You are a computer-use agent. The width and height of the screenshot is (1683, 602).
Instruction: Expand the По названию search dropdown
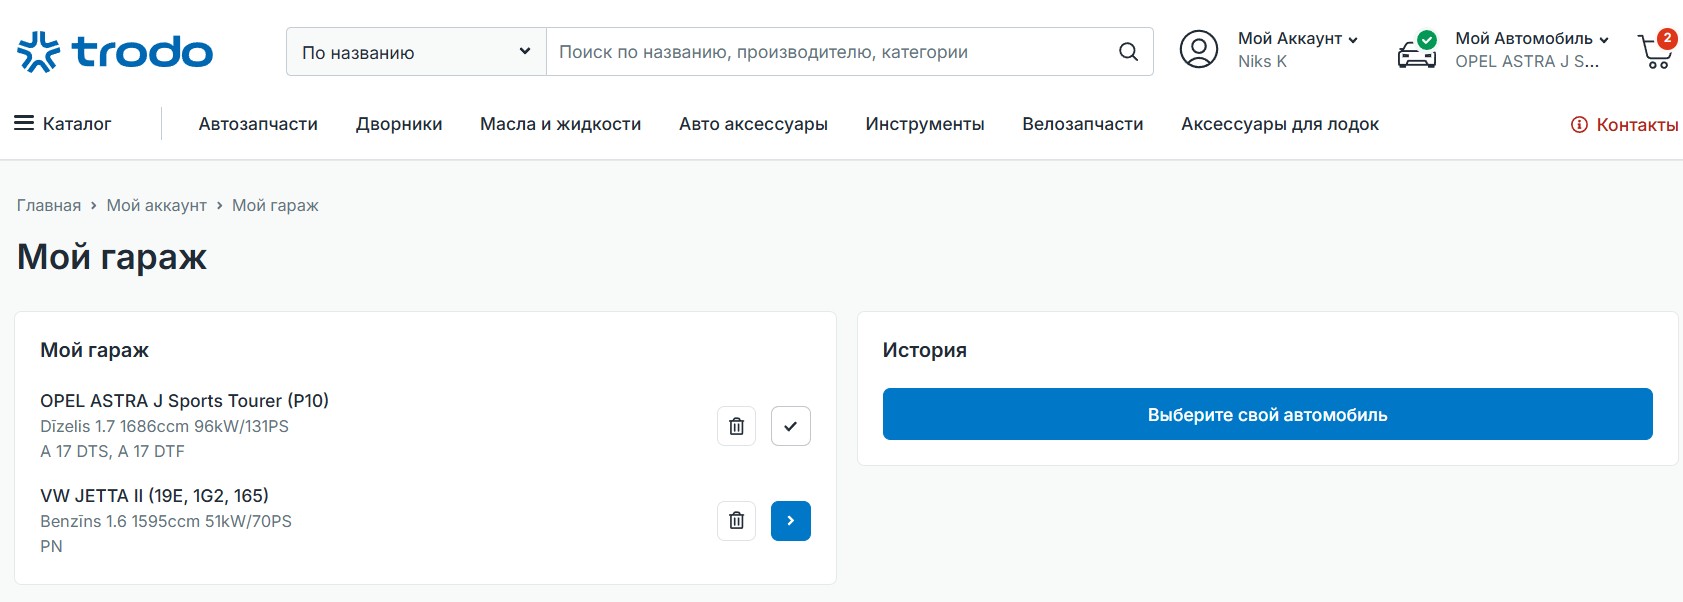click(416, 52)
